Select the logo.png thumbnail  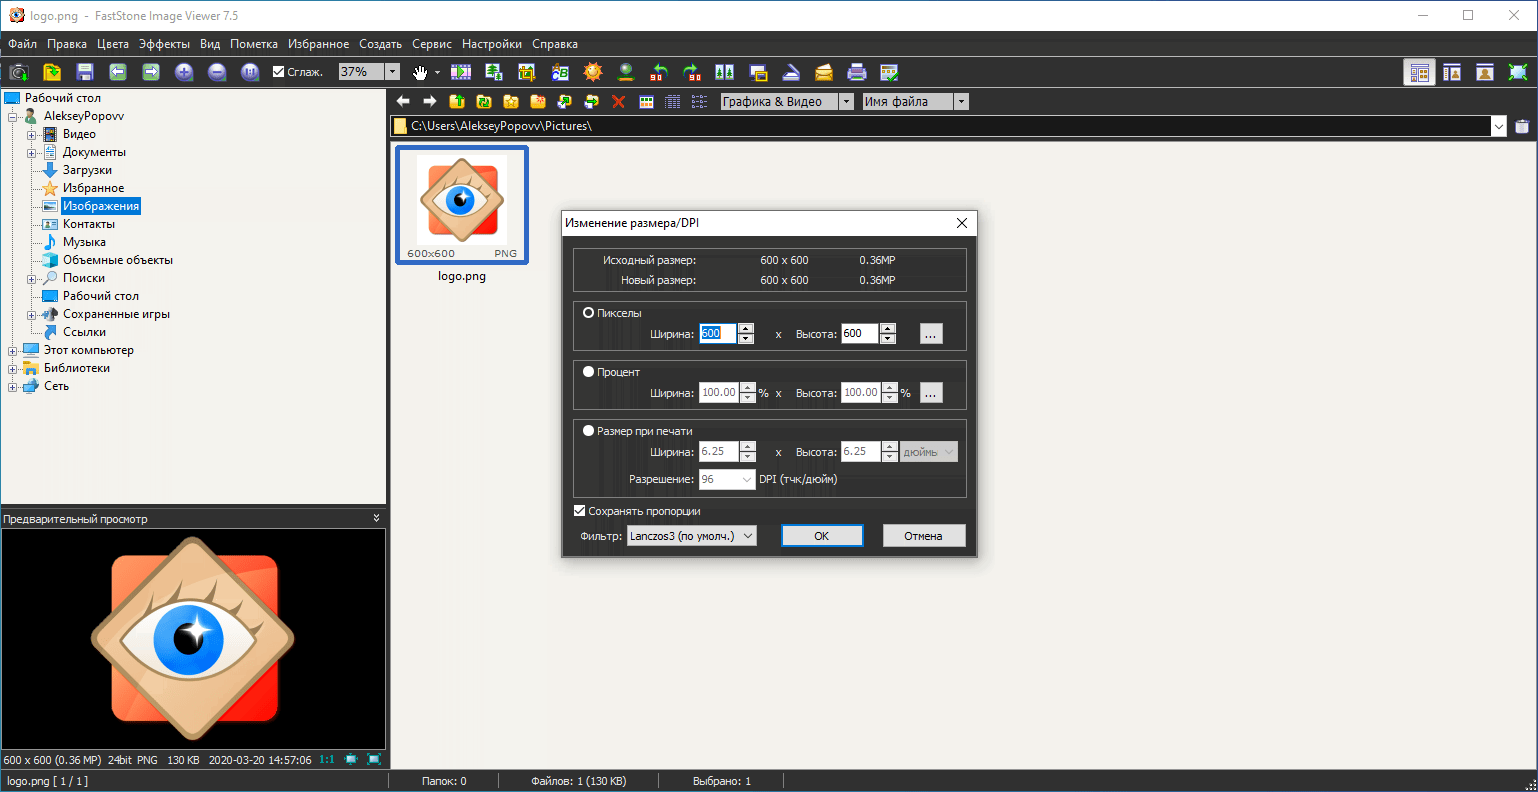[462, 206]
